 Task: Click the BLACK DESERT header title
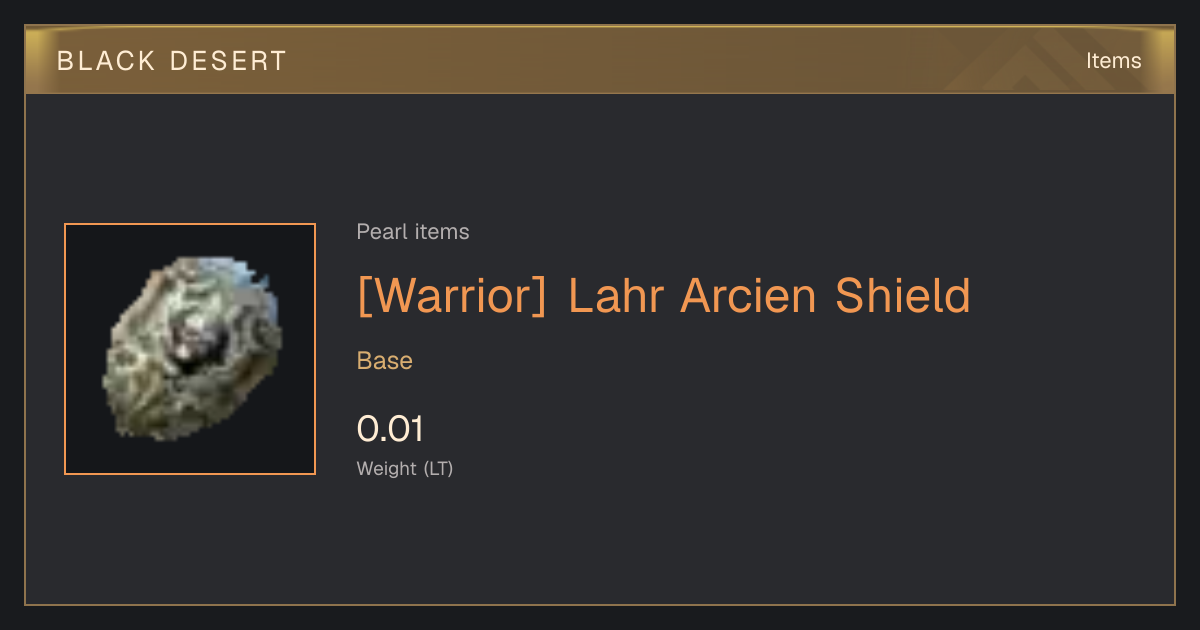[x=172, y=61]
